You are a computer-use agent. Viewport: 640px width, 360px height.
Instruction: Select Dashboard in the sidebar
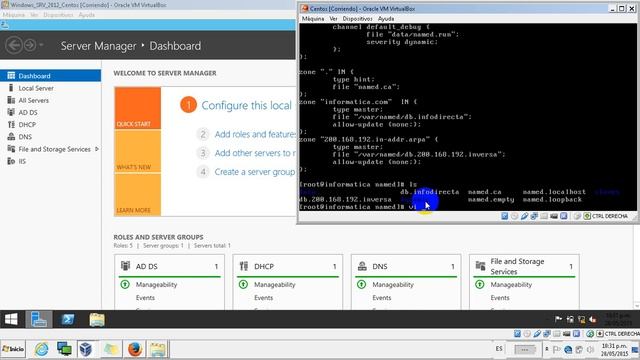(x=50, y=76)
